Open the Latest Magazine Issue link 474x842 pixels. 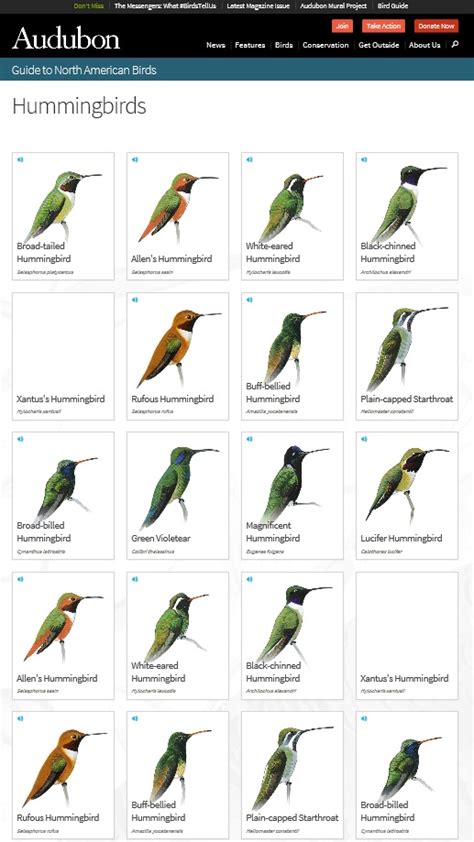(258, 6)
